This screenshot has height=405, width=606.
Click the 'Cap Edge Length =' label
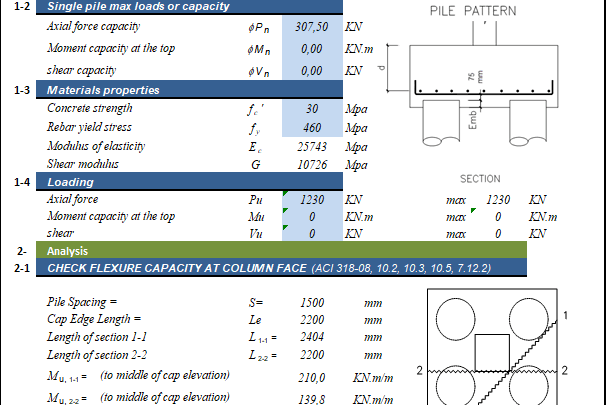(x=94, y=319)
